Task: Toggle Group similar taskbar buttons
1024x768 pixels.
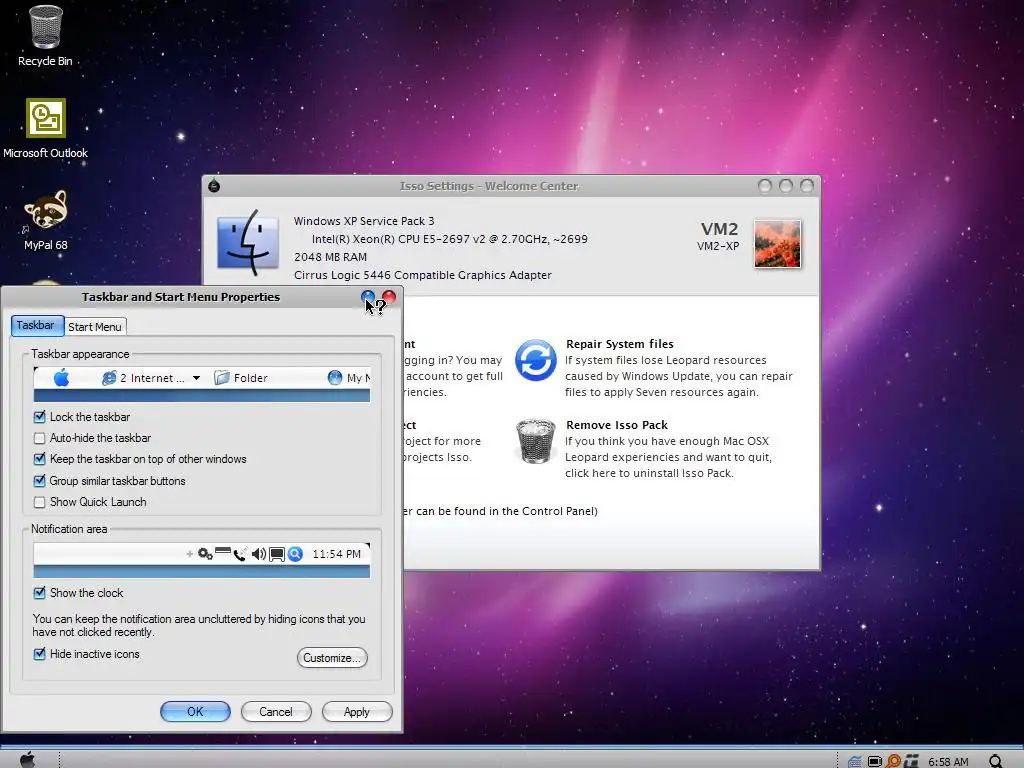Action: 39,481
